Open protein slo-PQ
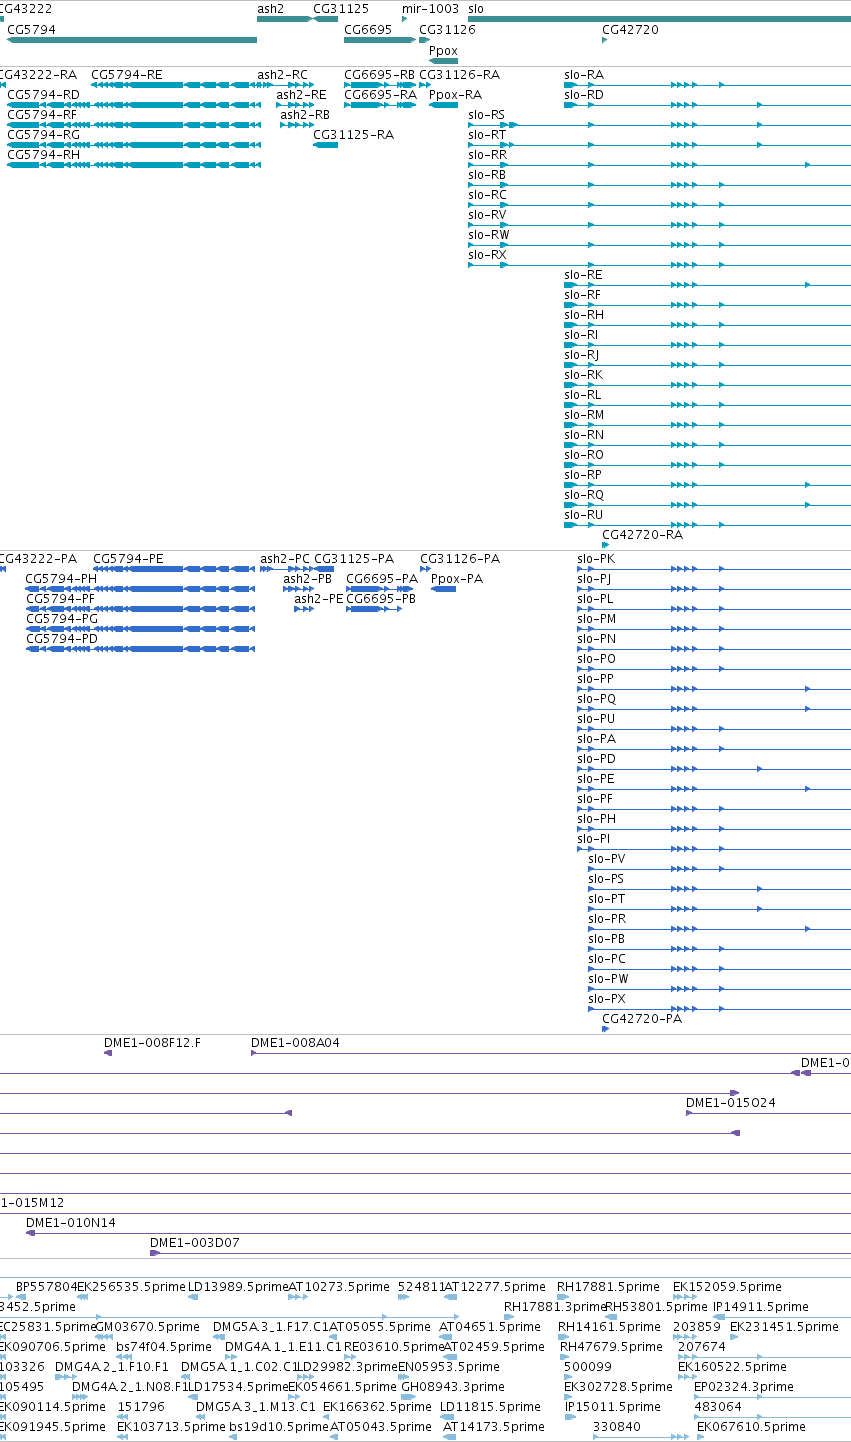Viewport: 851px width, 1442px height. [597, 699]
